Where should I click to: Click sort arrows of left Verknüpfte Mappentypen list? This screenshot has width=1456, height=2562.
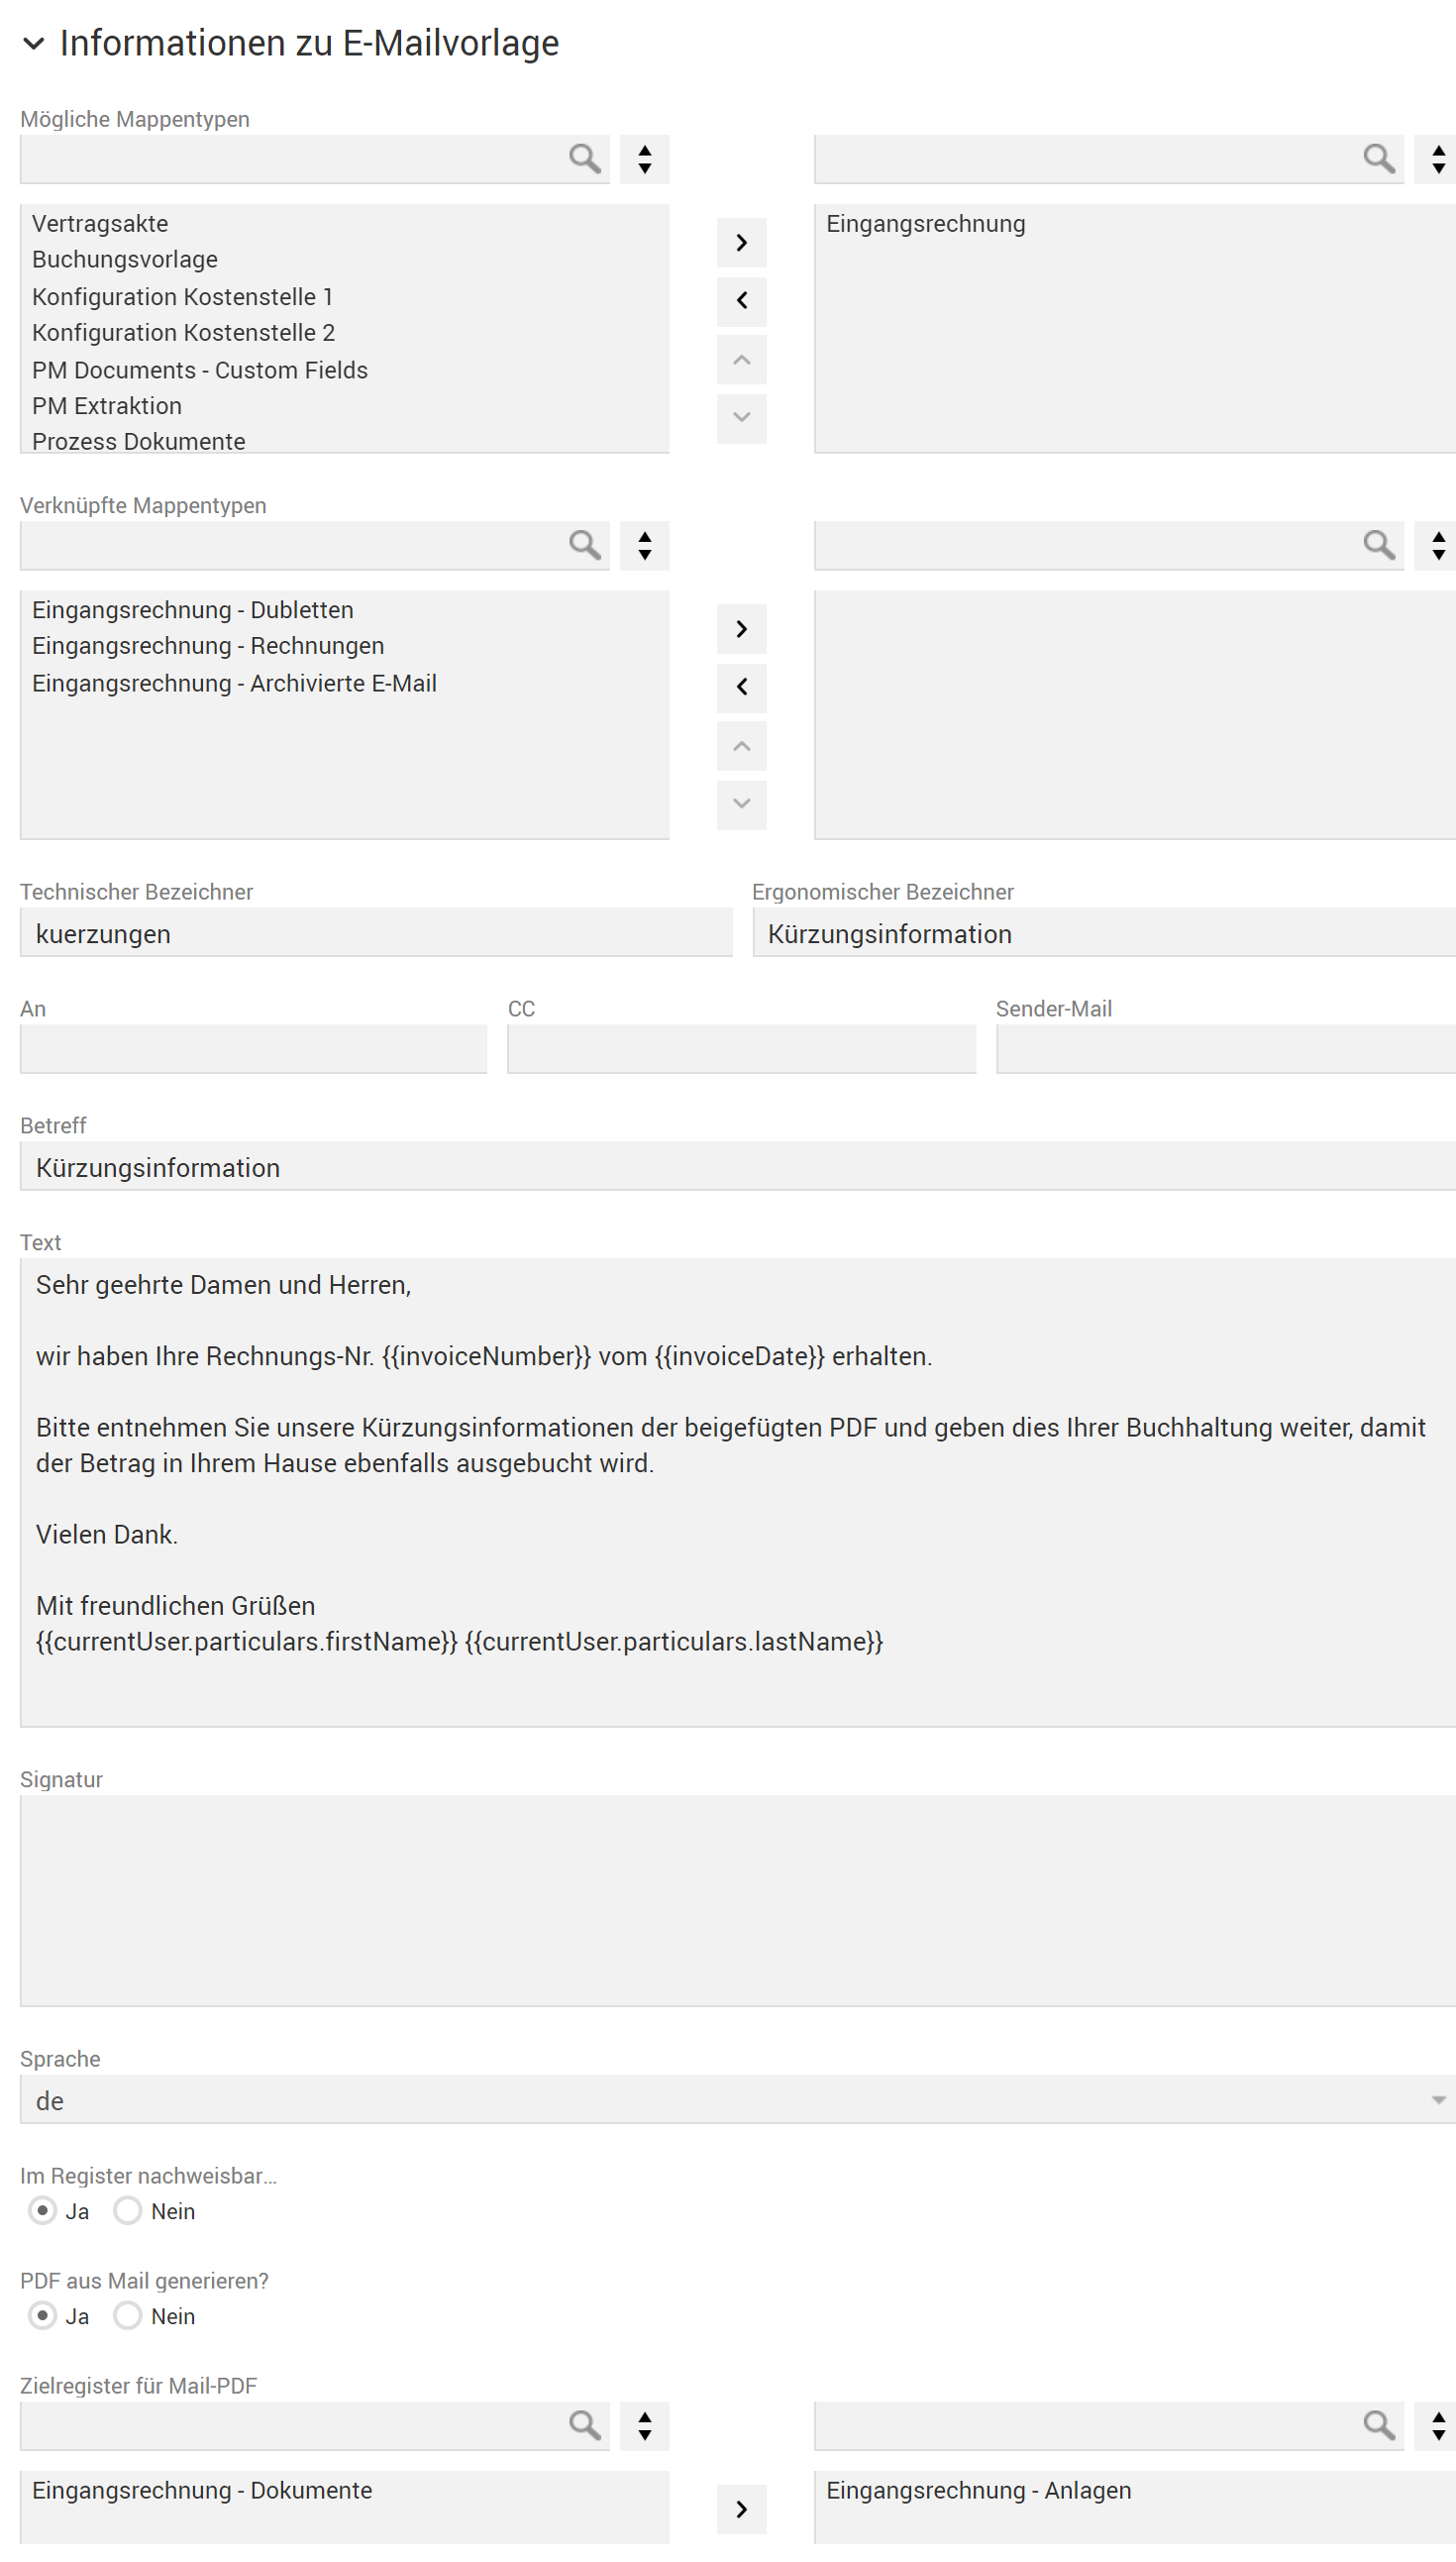point(645,546)
